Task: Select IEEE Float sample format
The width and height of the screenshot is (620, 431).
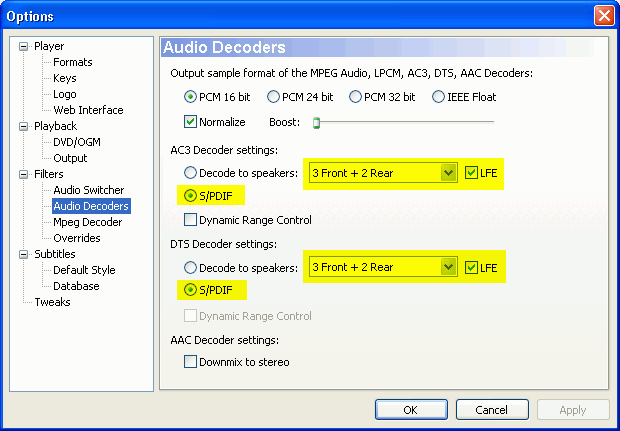Action: point(439,97)
